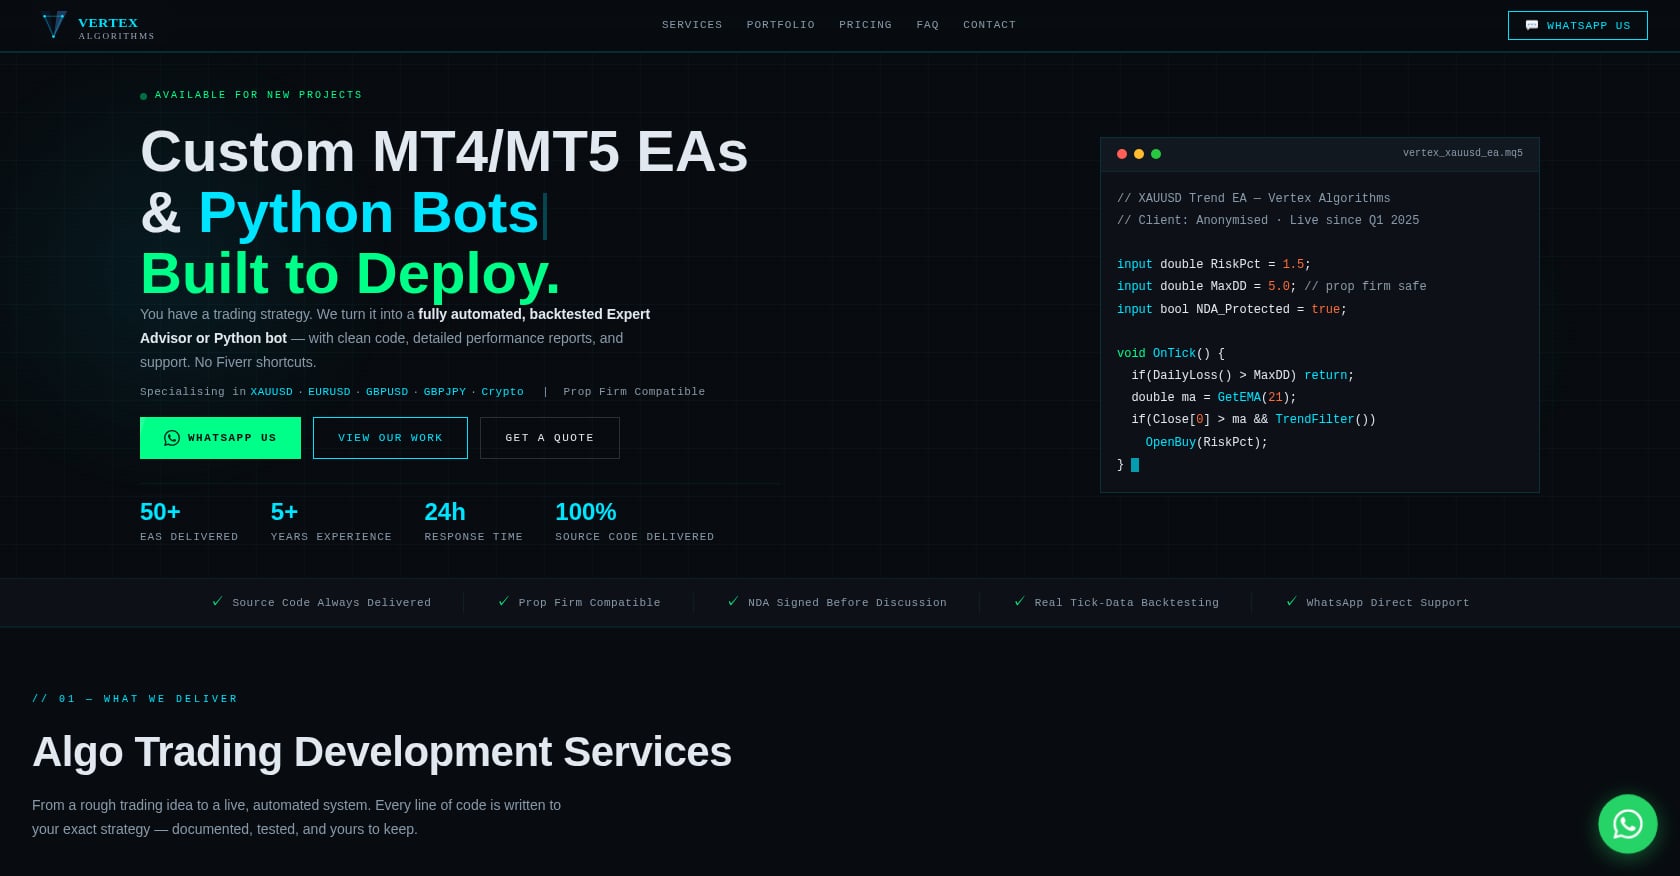This screenshot has width=1680, height=876.
Task: Click the Built to Deploy headline
Action: (350, 273)
